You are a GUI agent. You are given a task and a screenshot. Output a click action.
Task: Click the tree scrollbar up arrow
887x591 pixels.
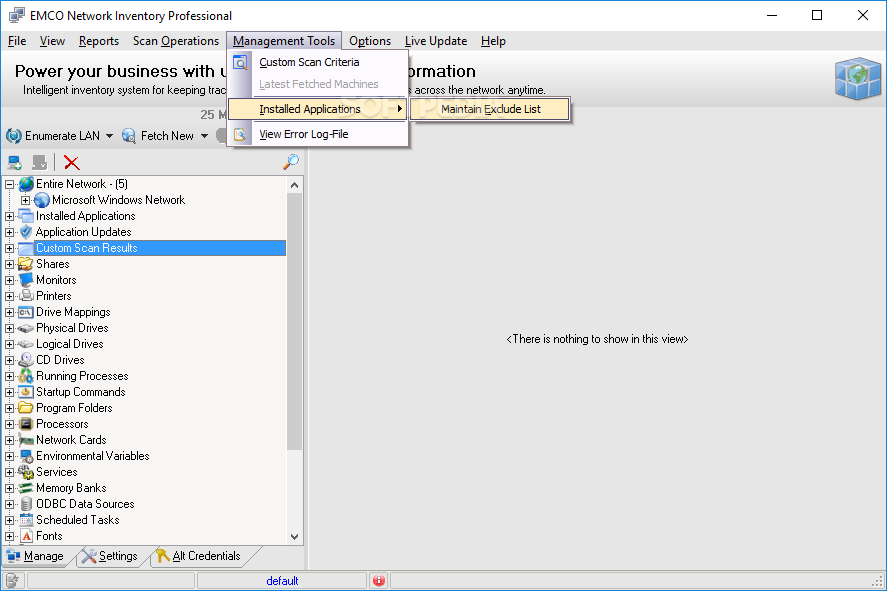point(294,185)
